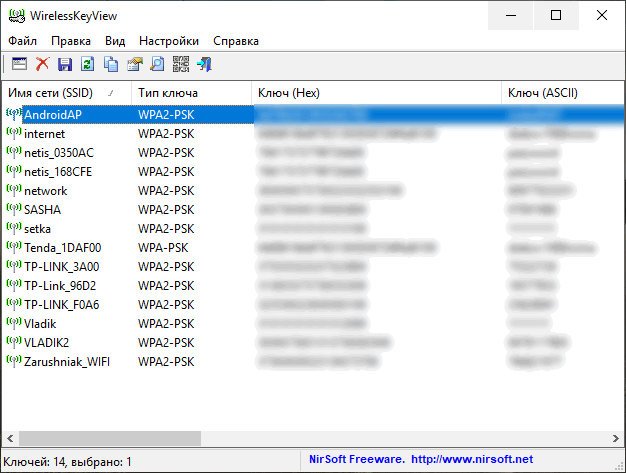Show the QR code toolbar icon
This screenshot has width=626, height=473.
(181, 64)
